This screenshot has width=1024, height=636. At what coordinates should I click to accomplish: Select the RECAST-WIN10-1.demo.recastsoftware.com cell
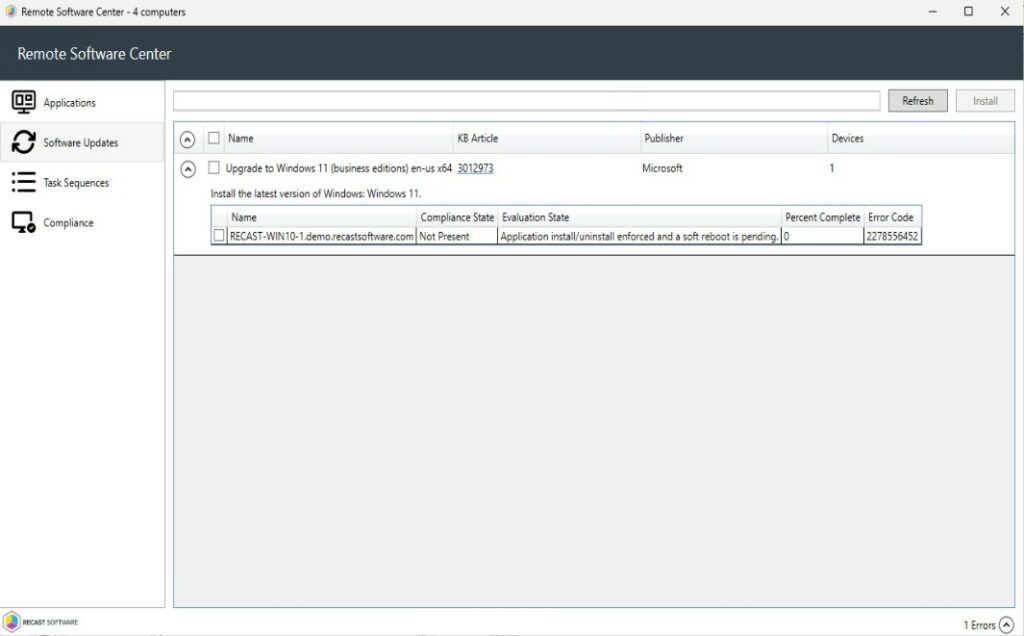coord(322,236)
